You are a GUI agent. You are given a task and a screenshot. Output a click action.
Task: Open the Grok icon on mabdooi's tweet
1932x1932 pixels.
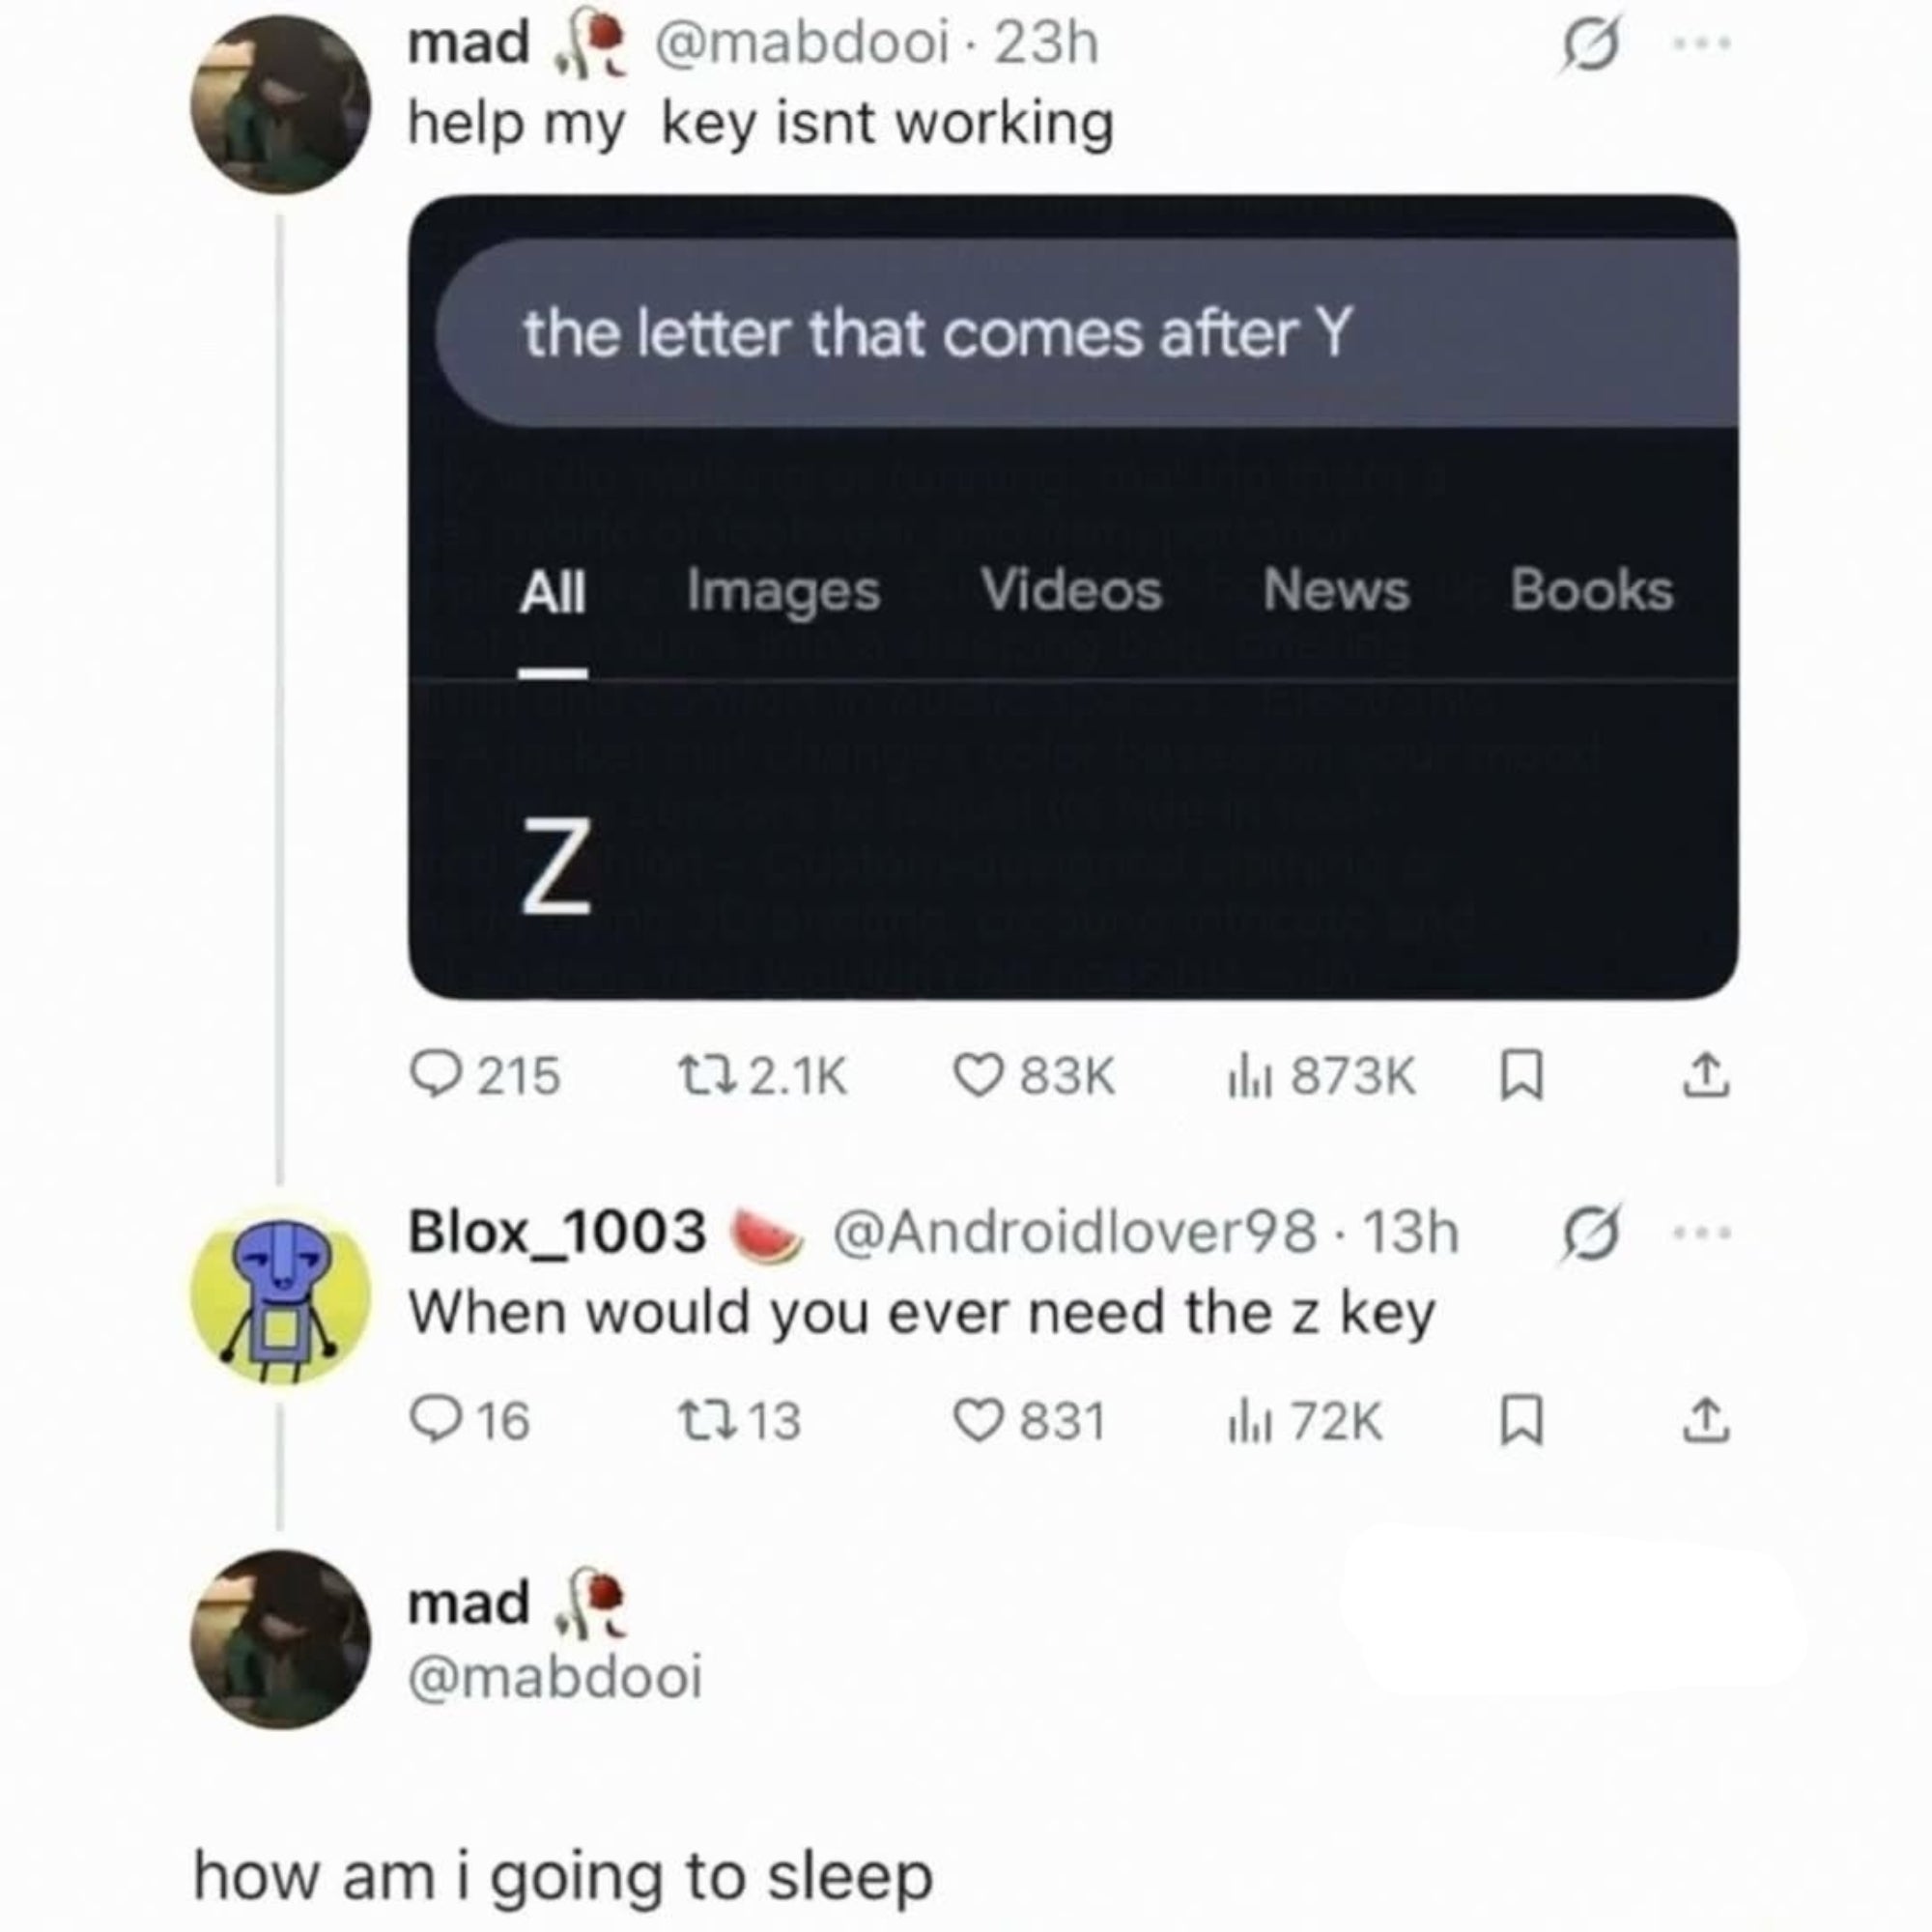[1589, 45]
